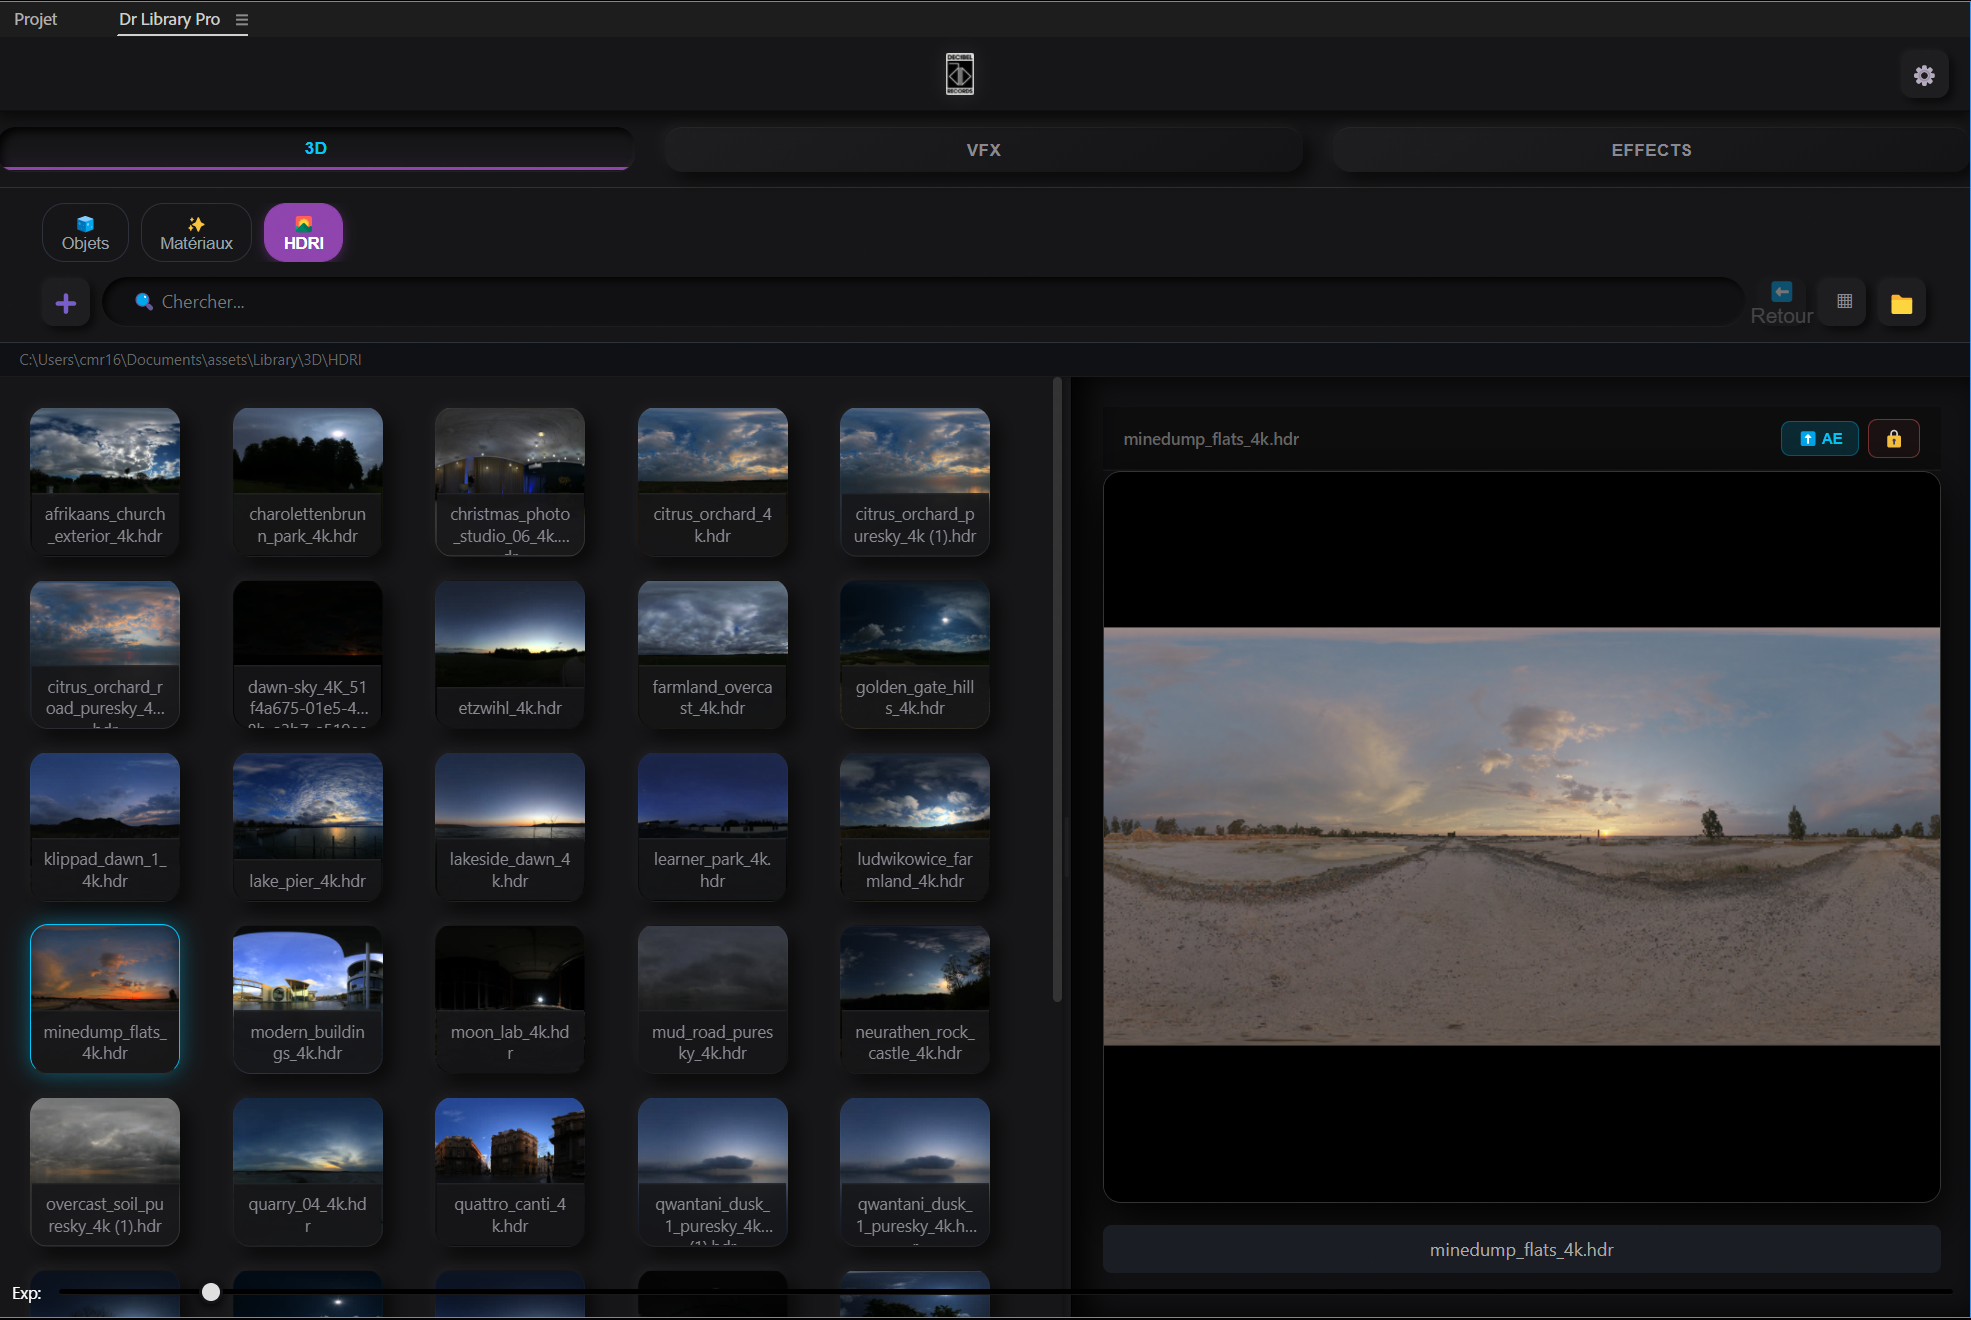Select golden_gate_hills_4k.hdr thumbnail

click(915, 654)
